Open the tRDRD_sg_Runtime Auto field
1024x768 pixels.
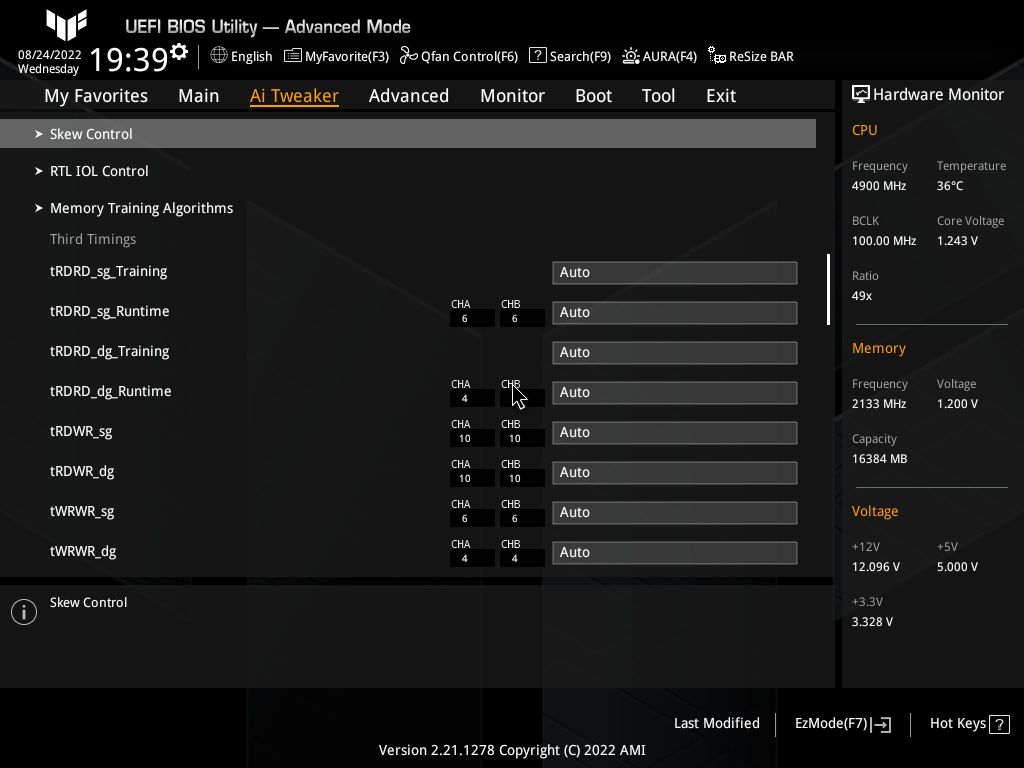pos(675,312)
